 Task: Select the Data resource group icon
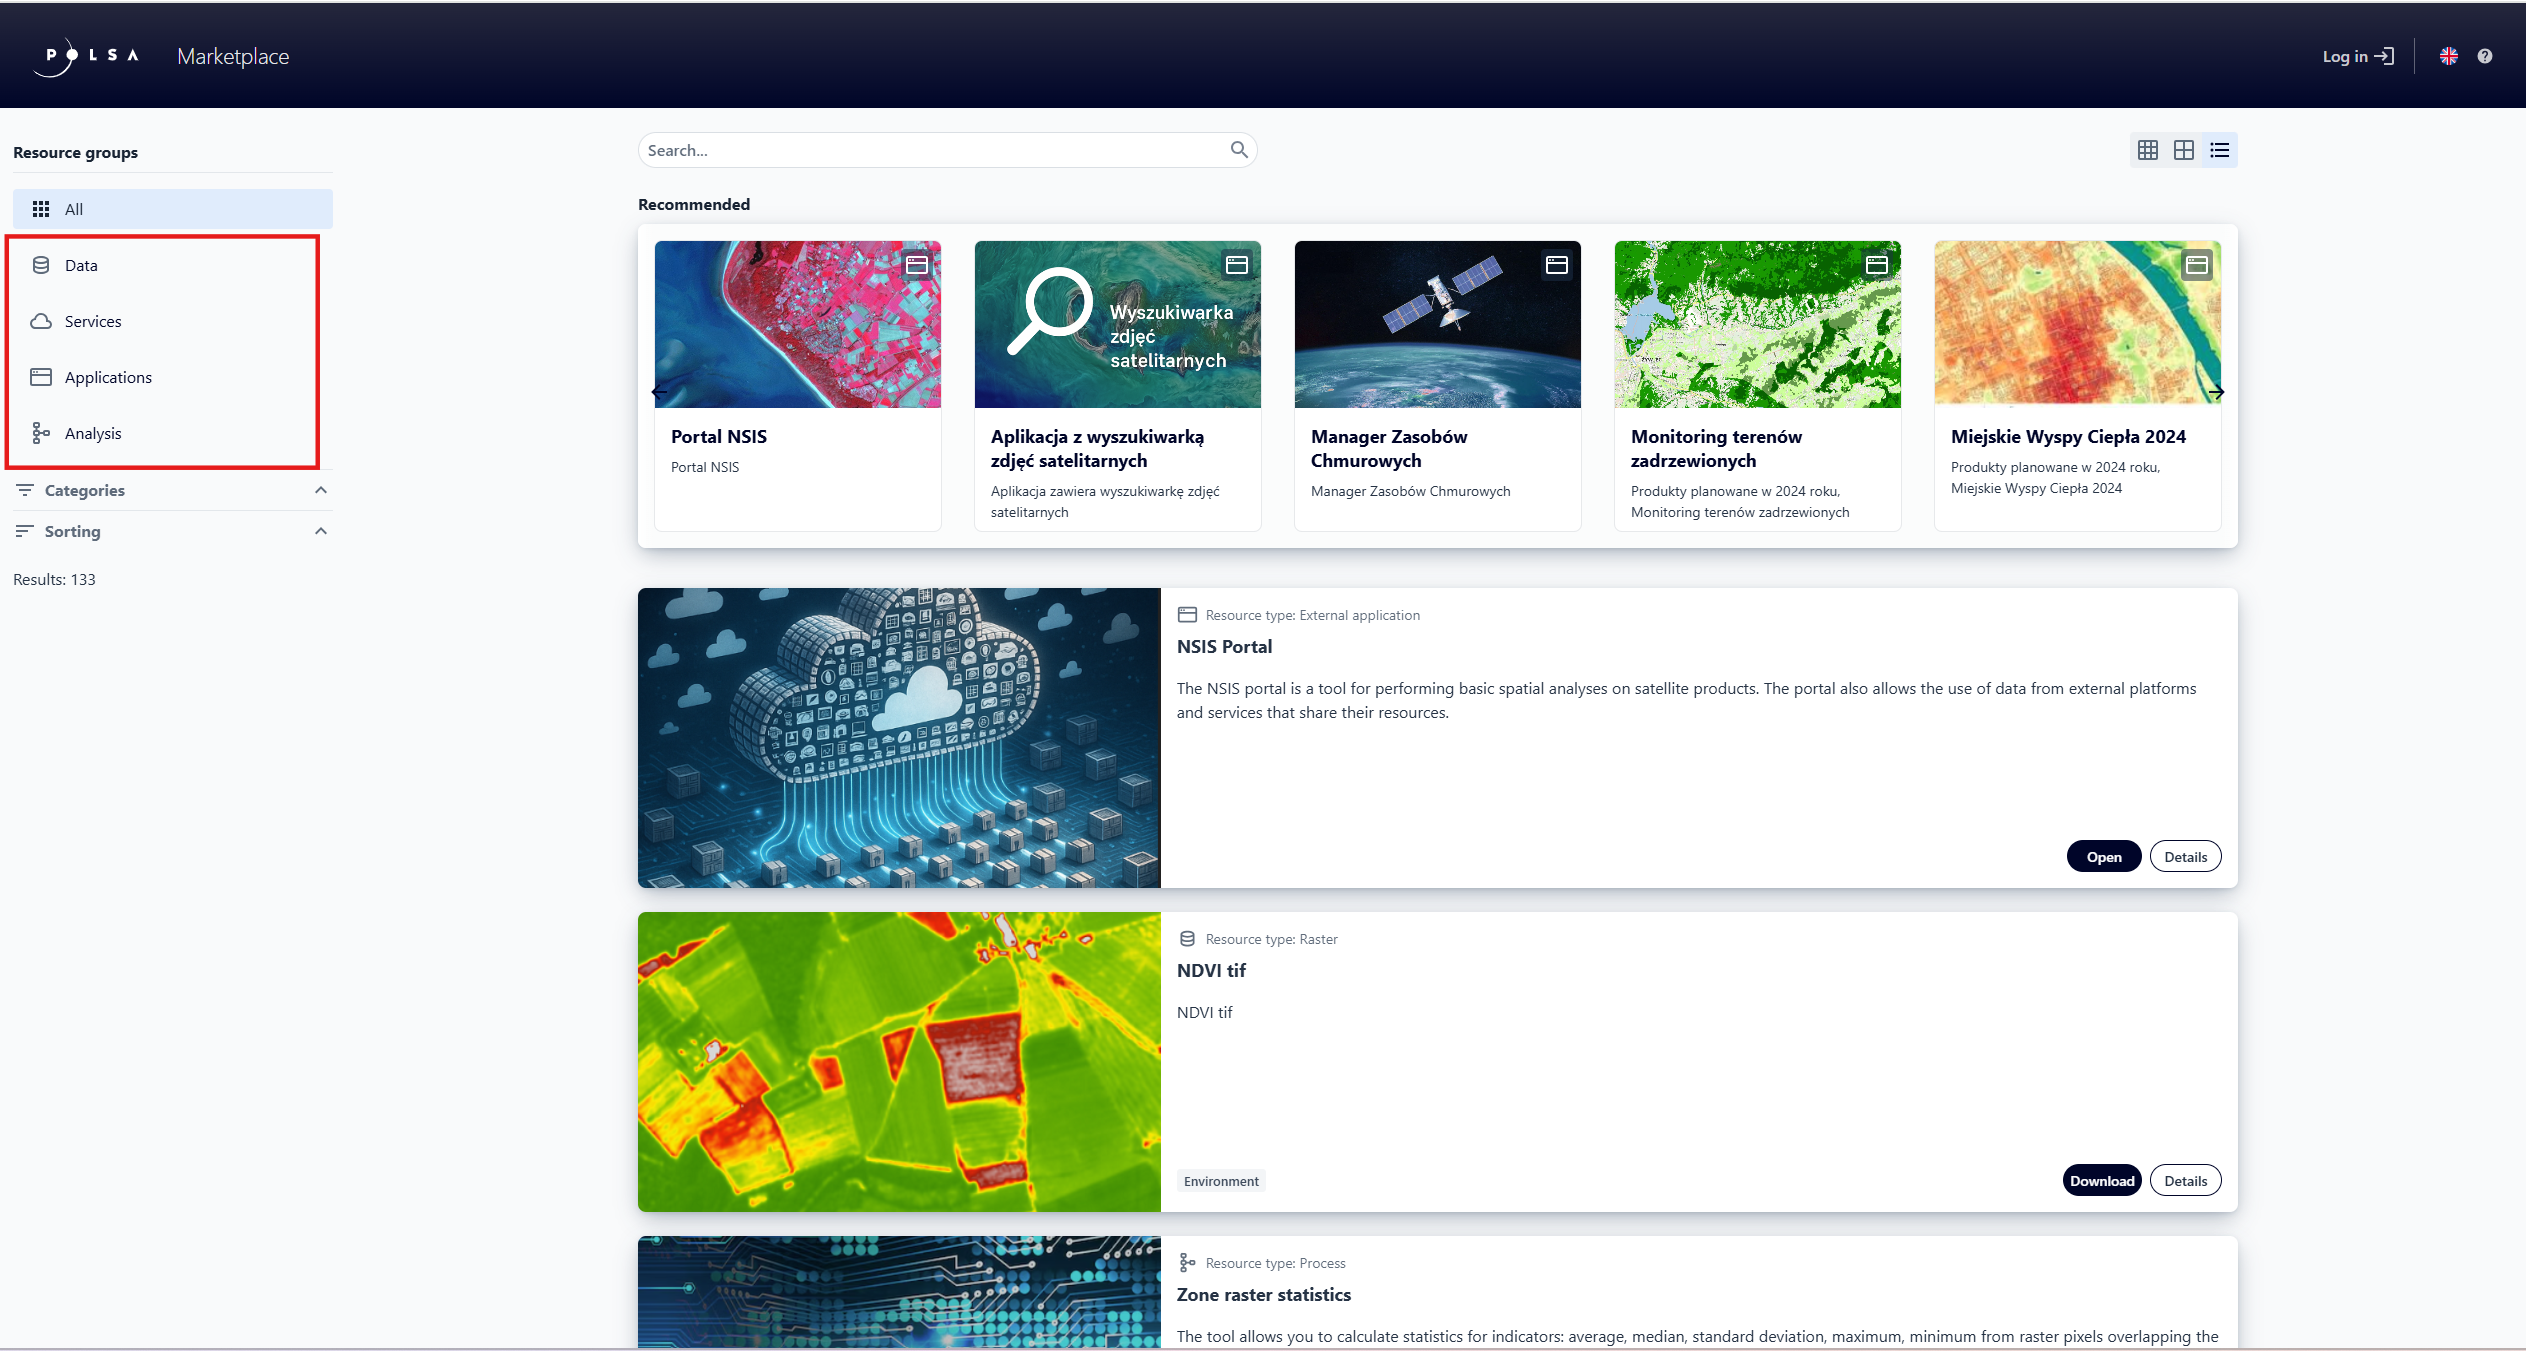click(41, 265)
